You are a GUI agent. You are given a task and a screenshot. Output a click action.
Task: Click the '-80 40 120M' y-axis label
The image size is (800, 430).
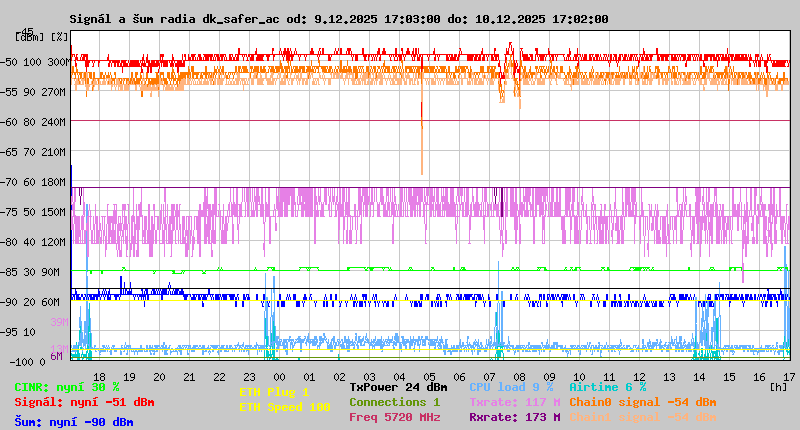tap(33, 242)
